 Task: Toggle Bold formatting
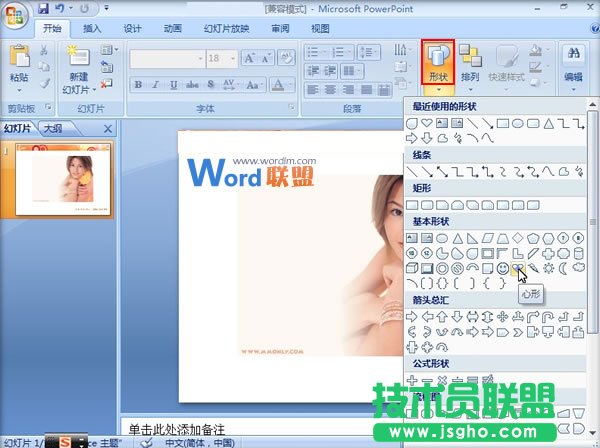pyautogui.click(x=138, y=85)
